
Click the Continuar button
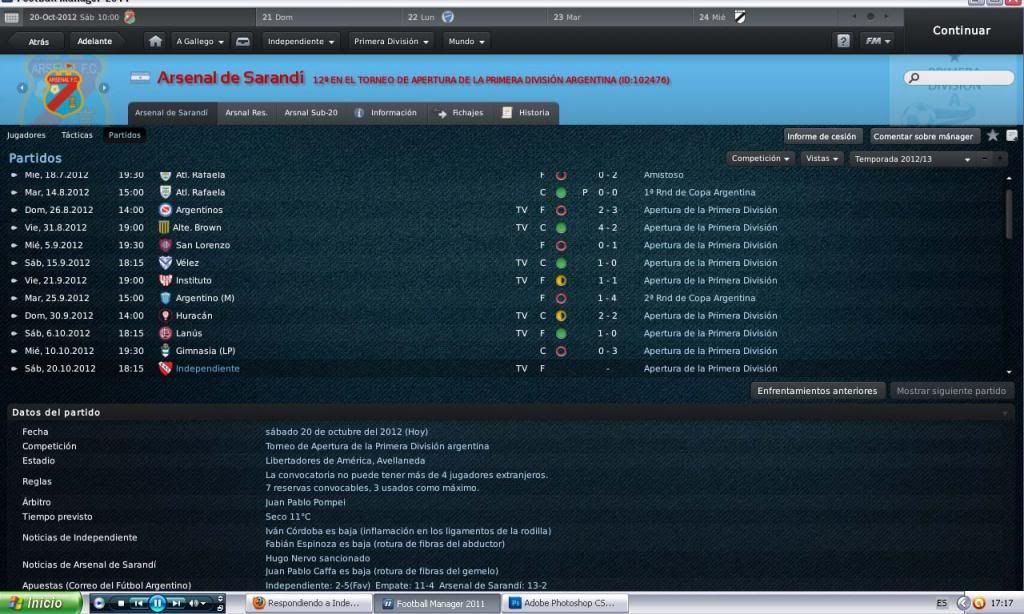tap(961, 31)
